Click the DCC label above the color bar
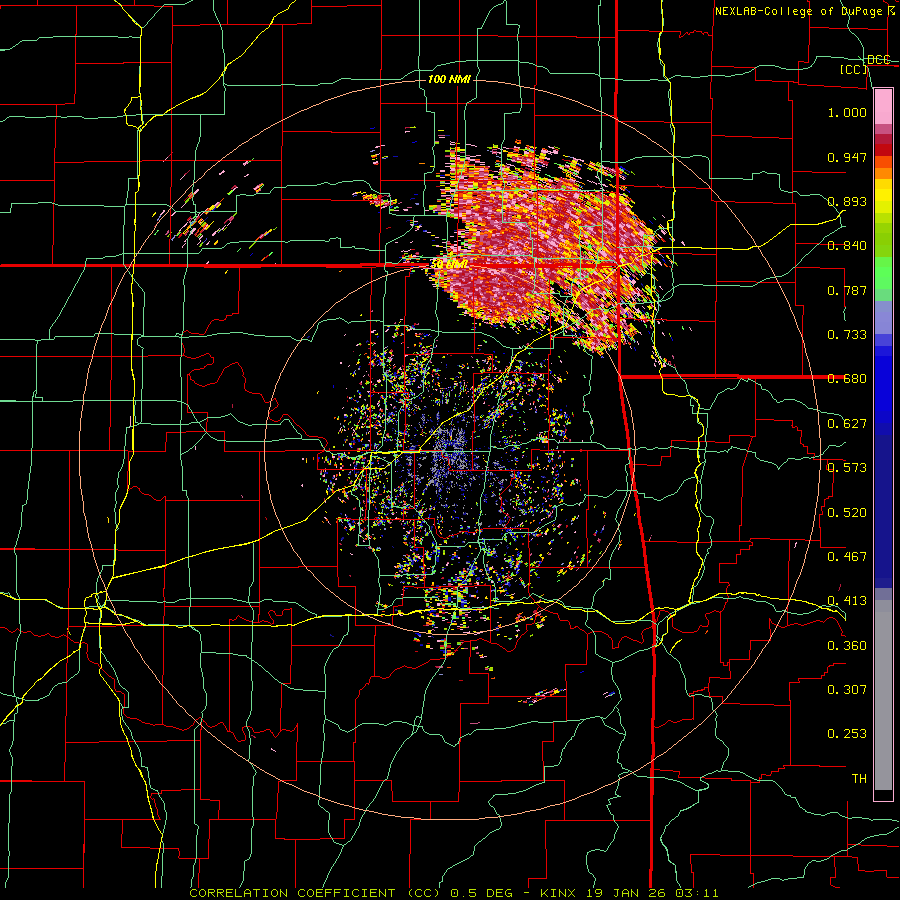 [878, 60]
